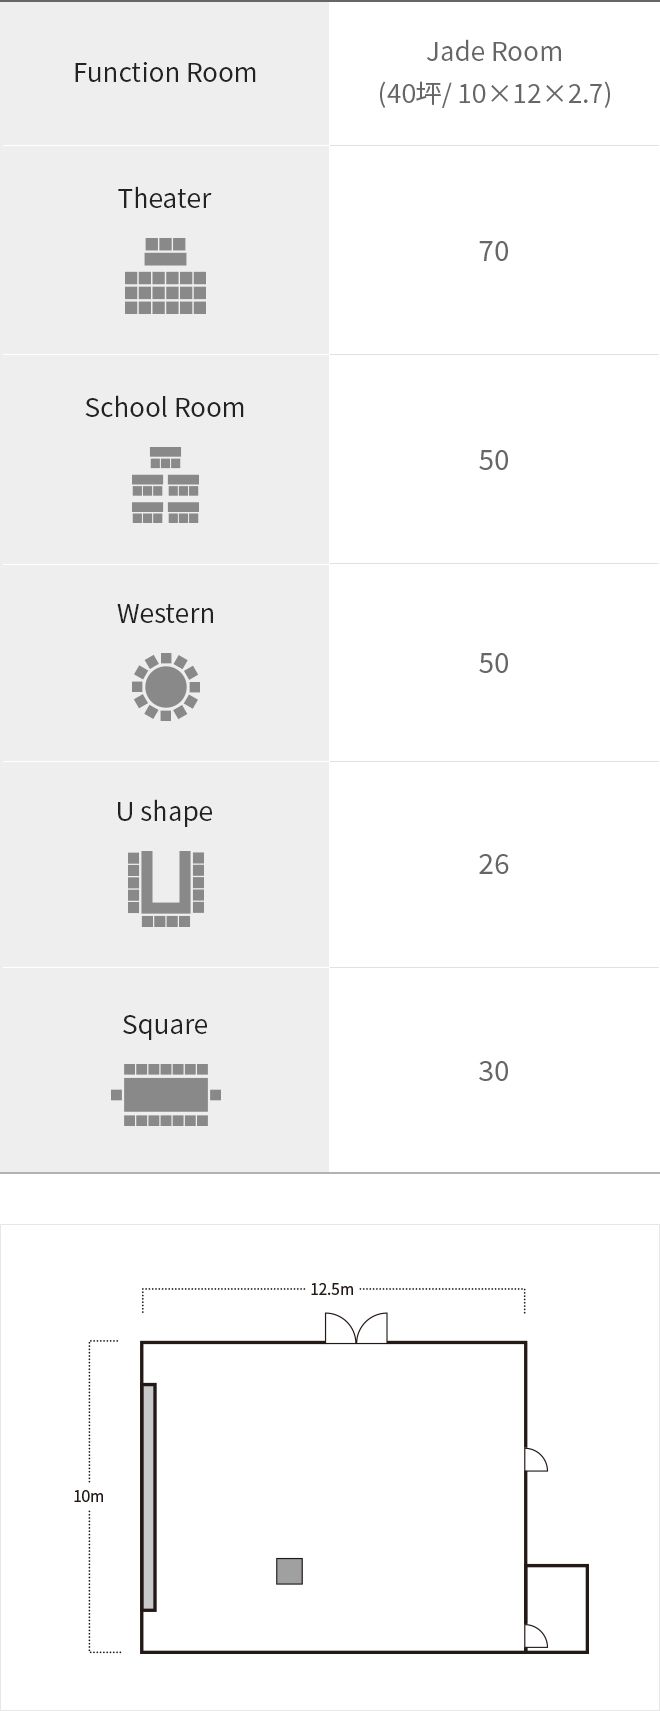This screenshot has height=1711, width=660.
Task: Click the Theater capacity value 70
Action: click(494, 251)
